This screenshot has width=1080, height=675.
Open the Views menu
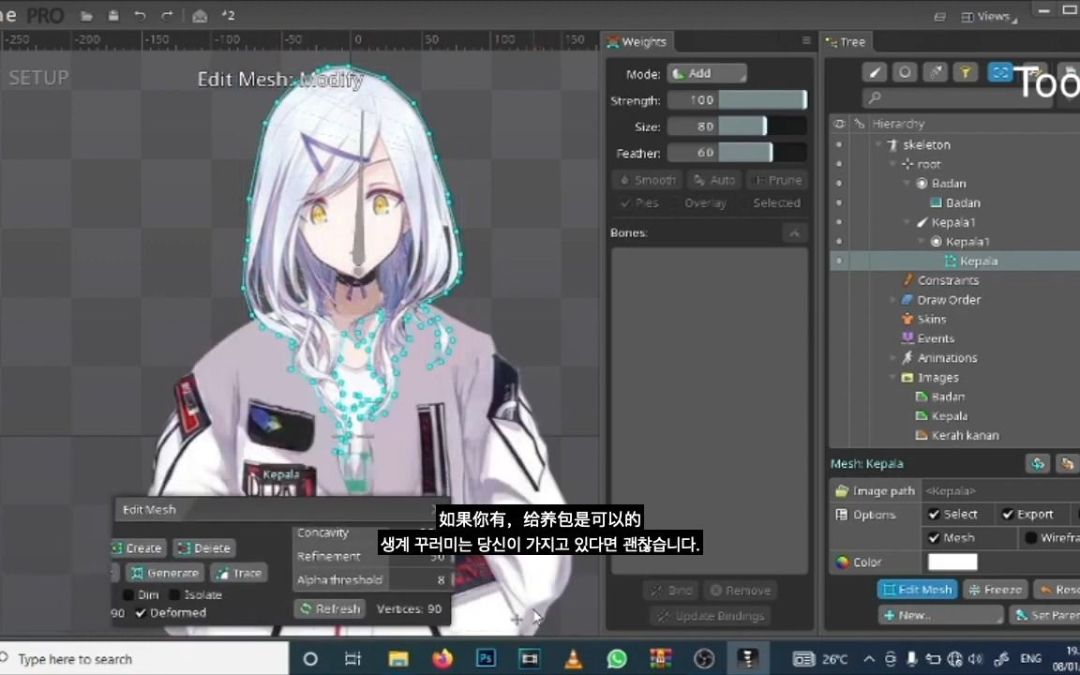tap(989, 17)
